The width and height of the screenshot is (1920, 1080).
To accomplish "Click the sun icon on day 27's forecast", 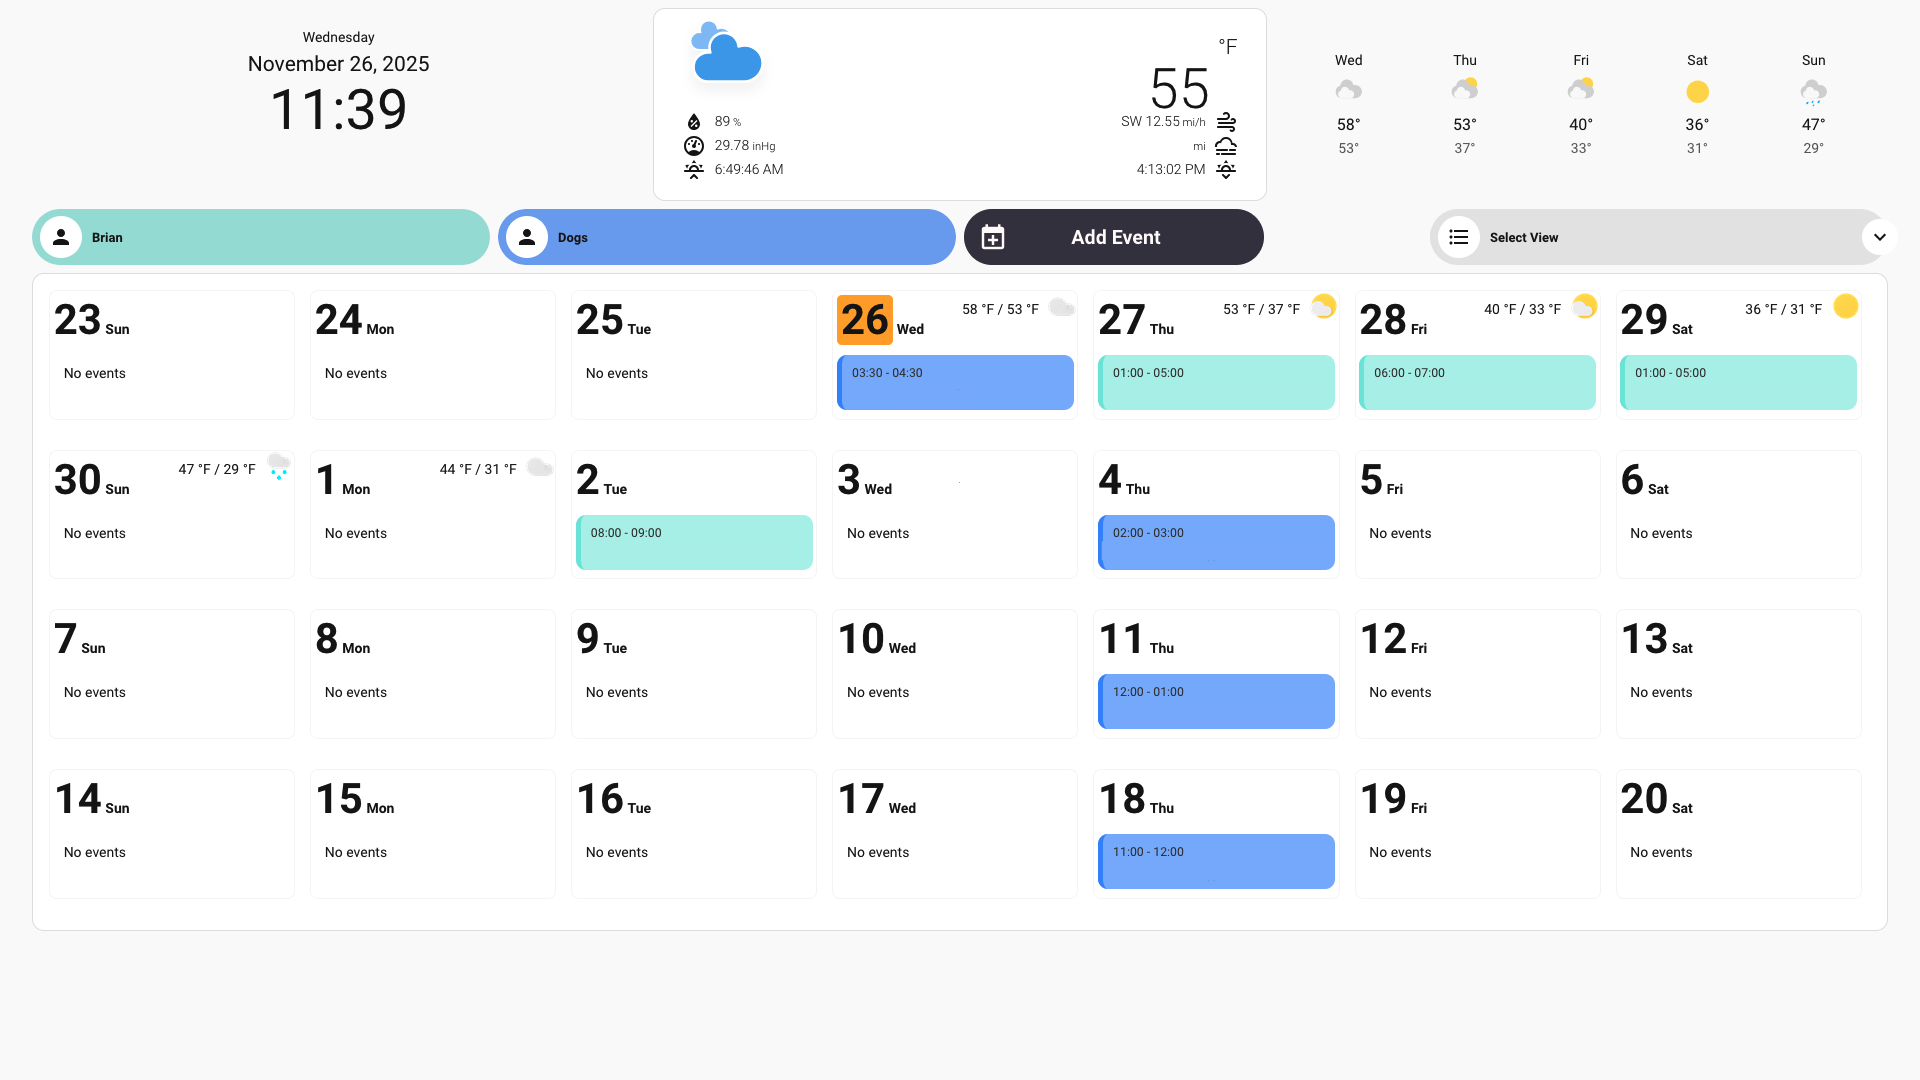I will coord(1323,307).
